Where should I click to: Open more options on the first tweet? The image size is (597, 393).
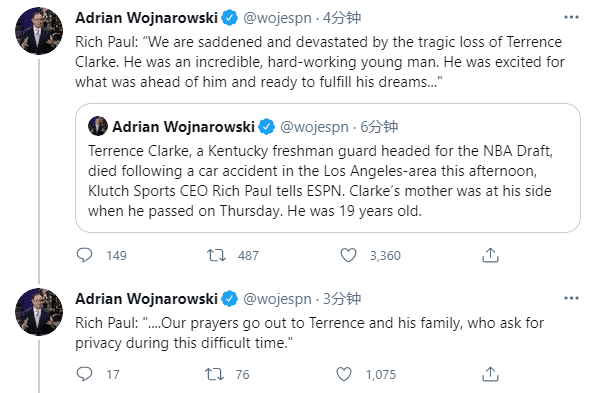pyautogui.click(x=571, y=17)
